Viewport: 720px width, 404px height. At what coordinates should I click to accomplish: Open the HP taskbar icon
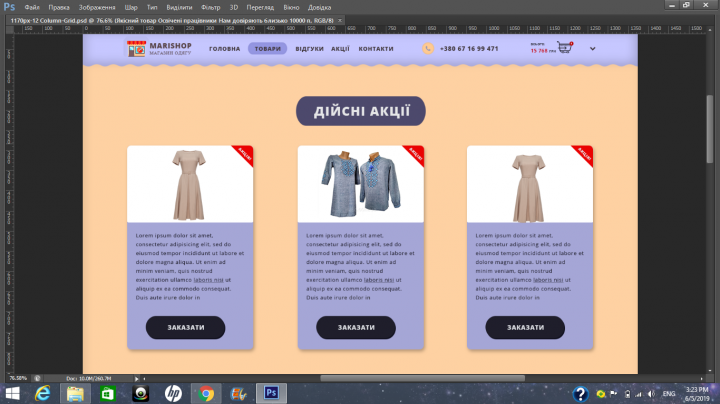click(x=173, y=393)
